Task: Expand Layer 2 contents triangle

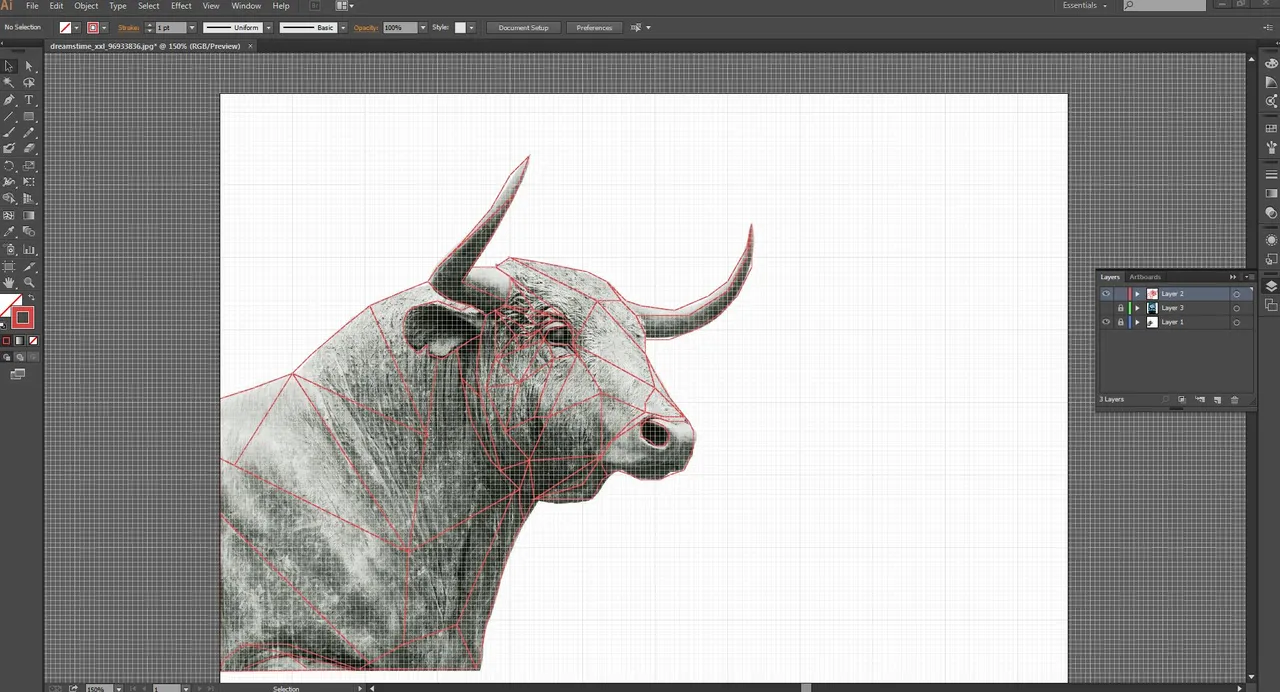Action: click(x=1137, y=294)
